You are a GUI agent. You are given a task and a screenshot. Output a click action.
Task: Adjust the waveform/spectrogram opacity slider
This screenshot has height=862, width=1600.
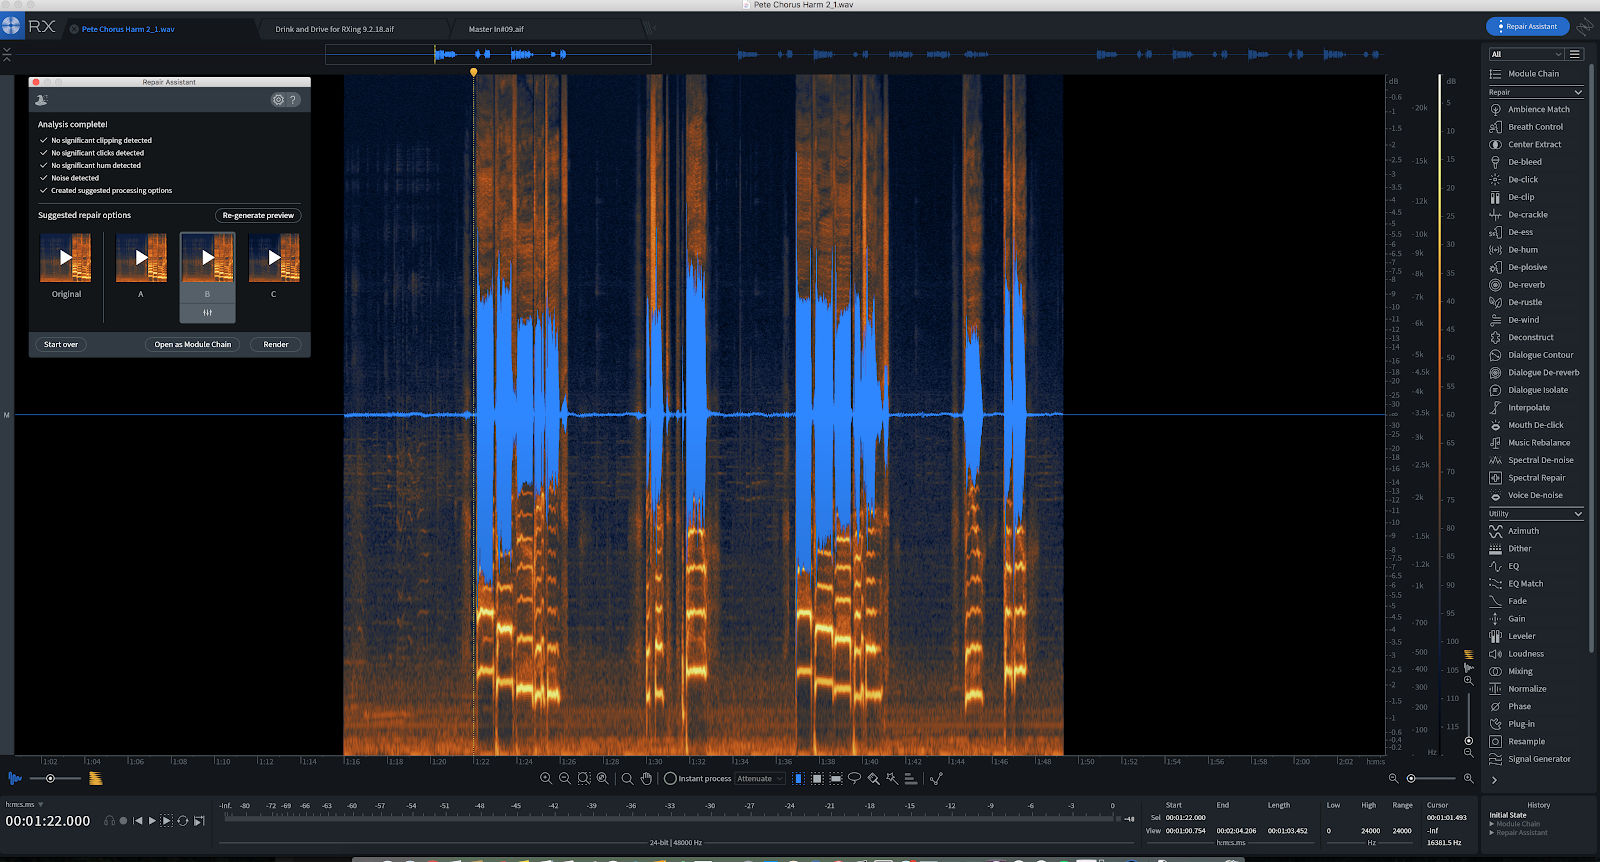click(50, 778)
